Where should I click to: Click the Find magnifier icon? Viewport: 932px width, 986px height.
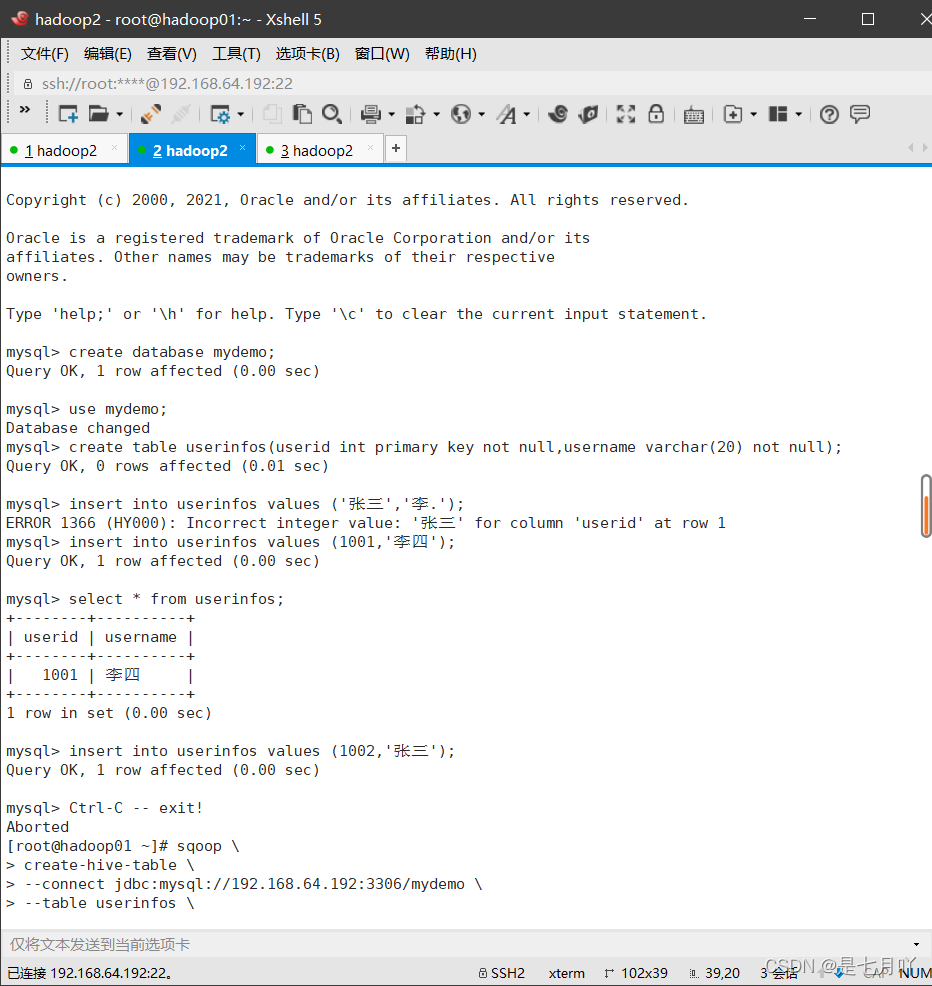tap(332, 114)
